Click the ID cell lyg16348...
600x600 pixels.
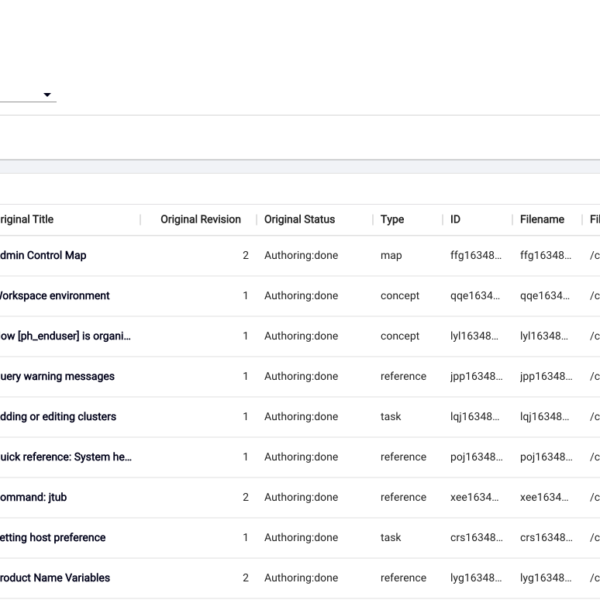[476, 577]
